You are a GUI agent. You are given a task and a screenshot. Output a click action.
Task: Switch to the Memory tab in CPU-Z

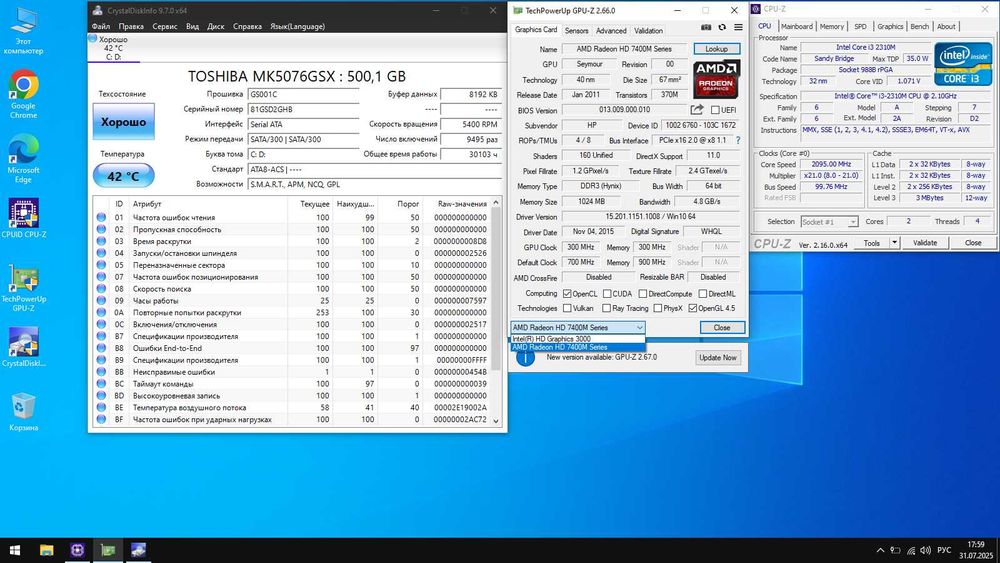[832, 27]
